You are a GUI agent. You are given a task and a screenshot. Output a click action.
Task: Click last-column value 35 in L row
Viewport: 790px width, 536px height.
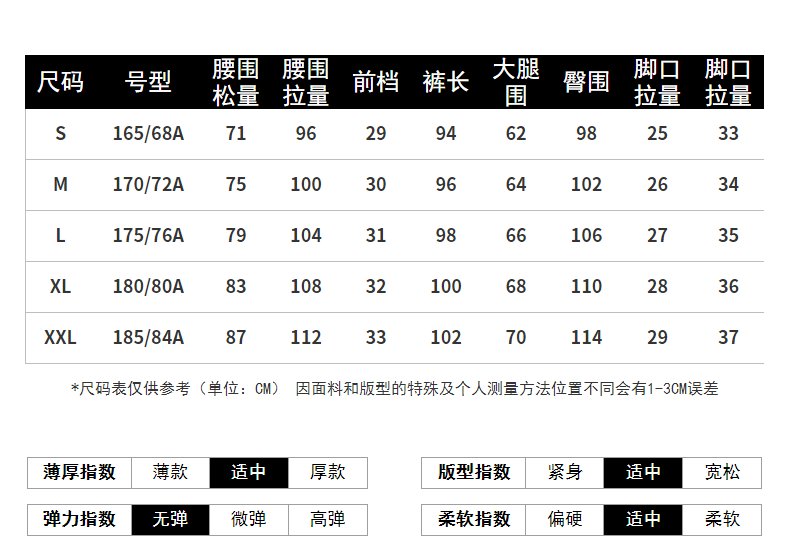click(729, 236)
